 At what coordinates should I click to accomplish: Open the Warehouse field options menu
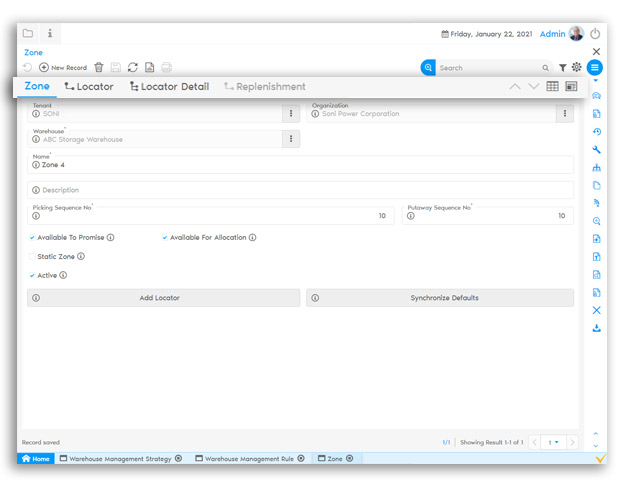click(291, 139)
